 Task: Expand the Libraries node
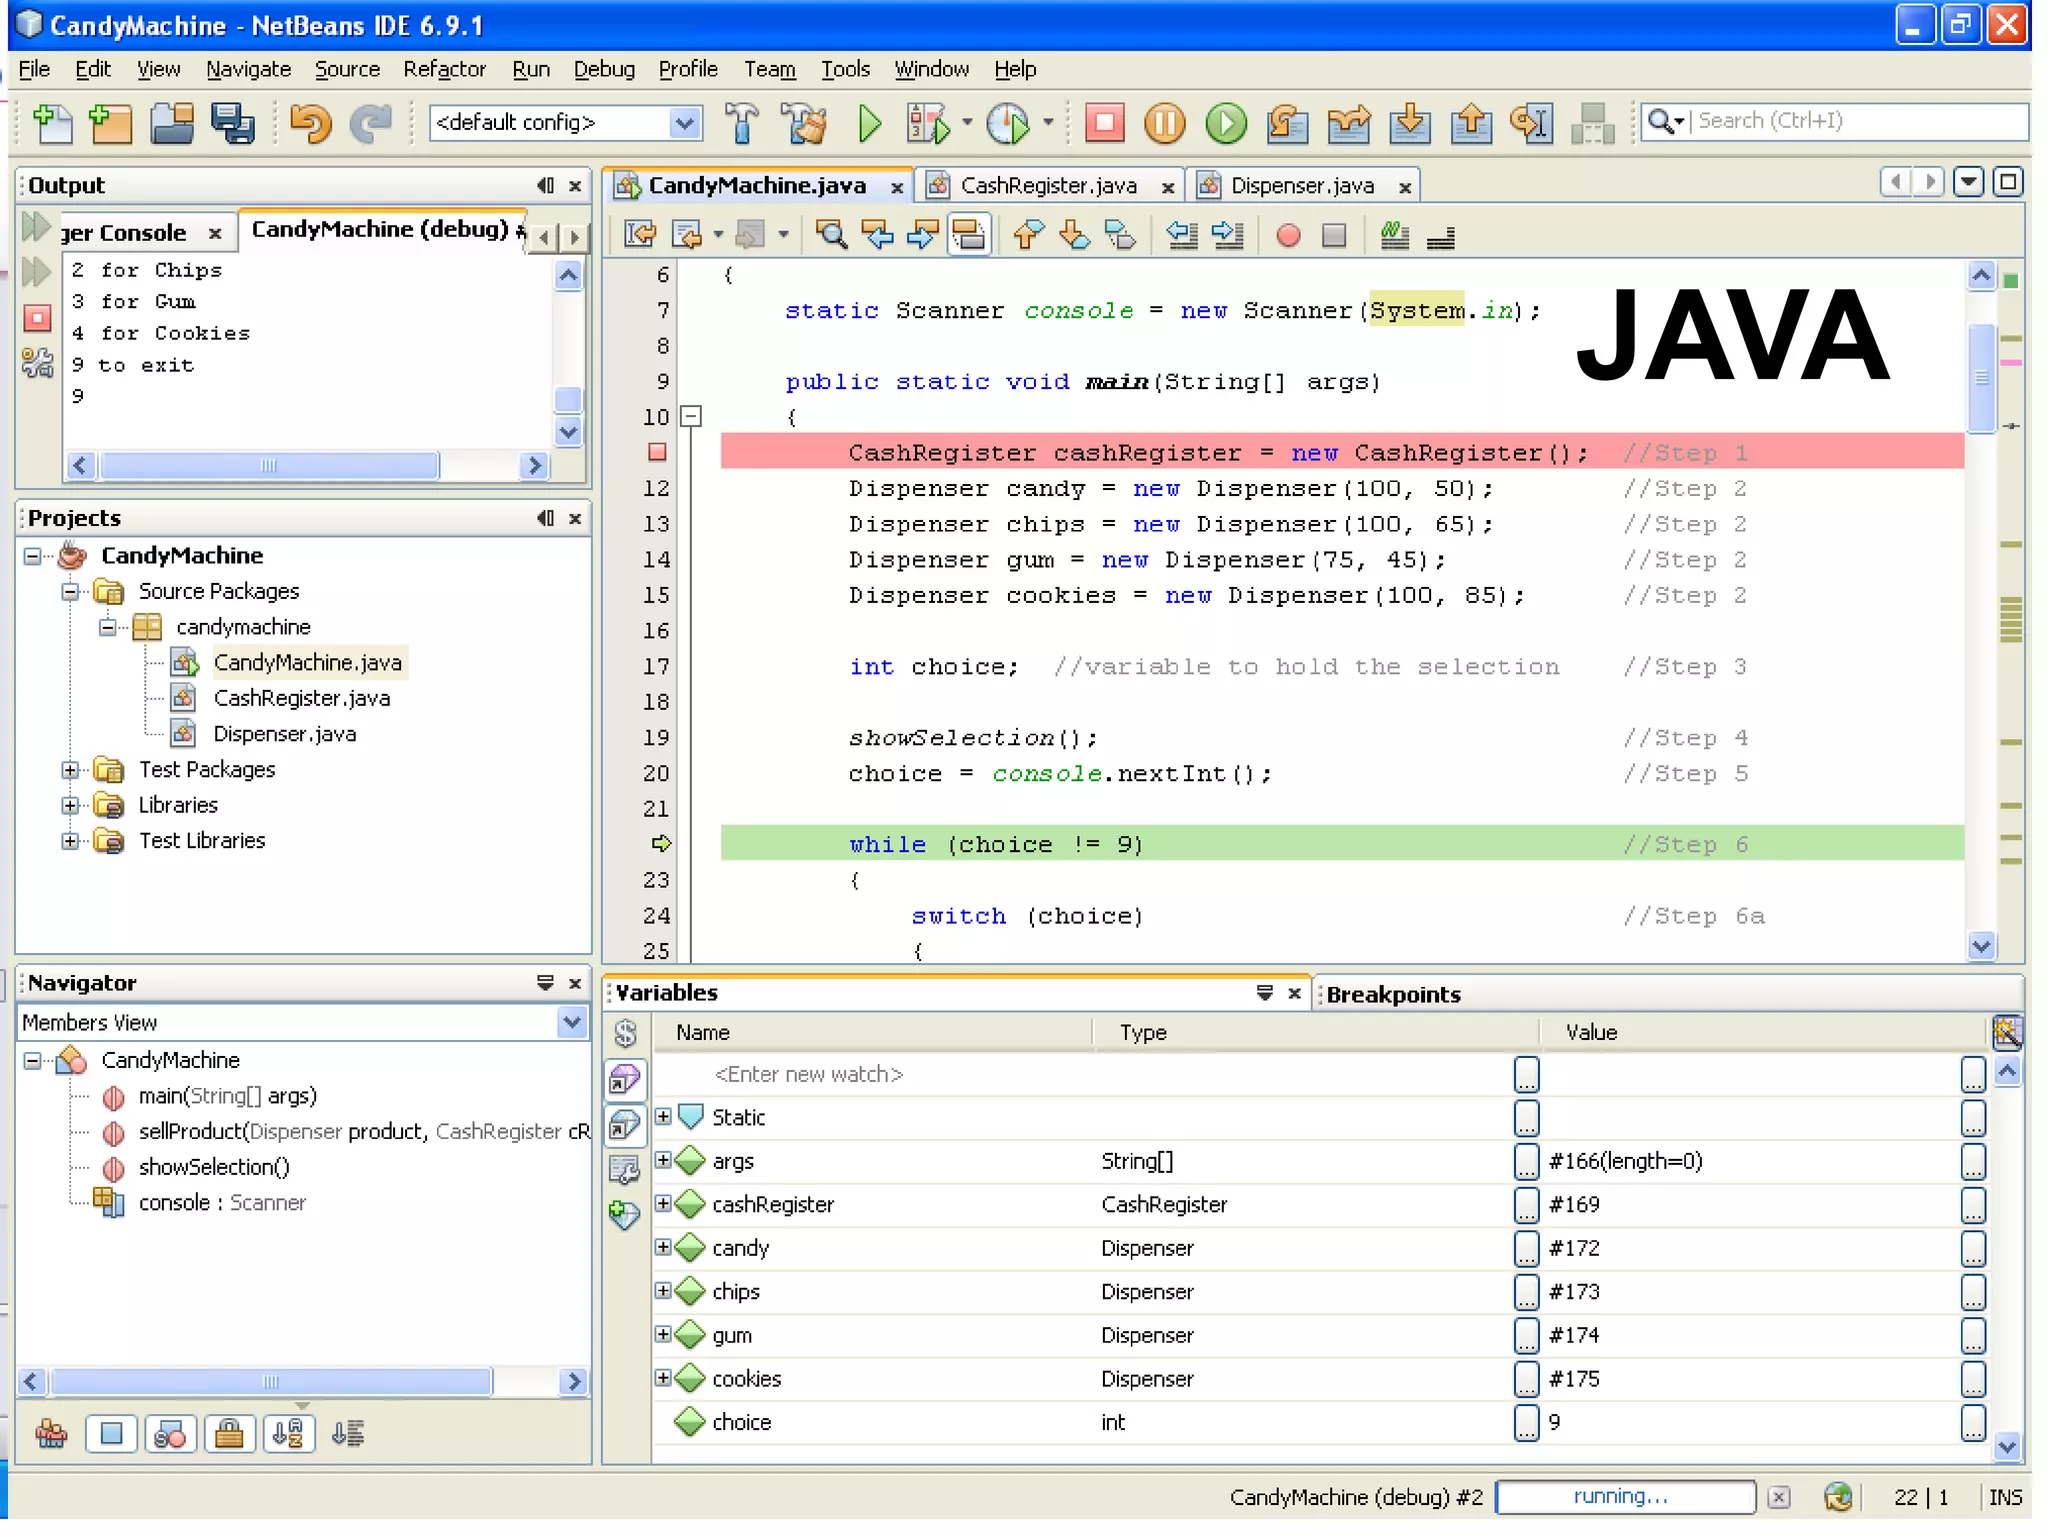70,806
